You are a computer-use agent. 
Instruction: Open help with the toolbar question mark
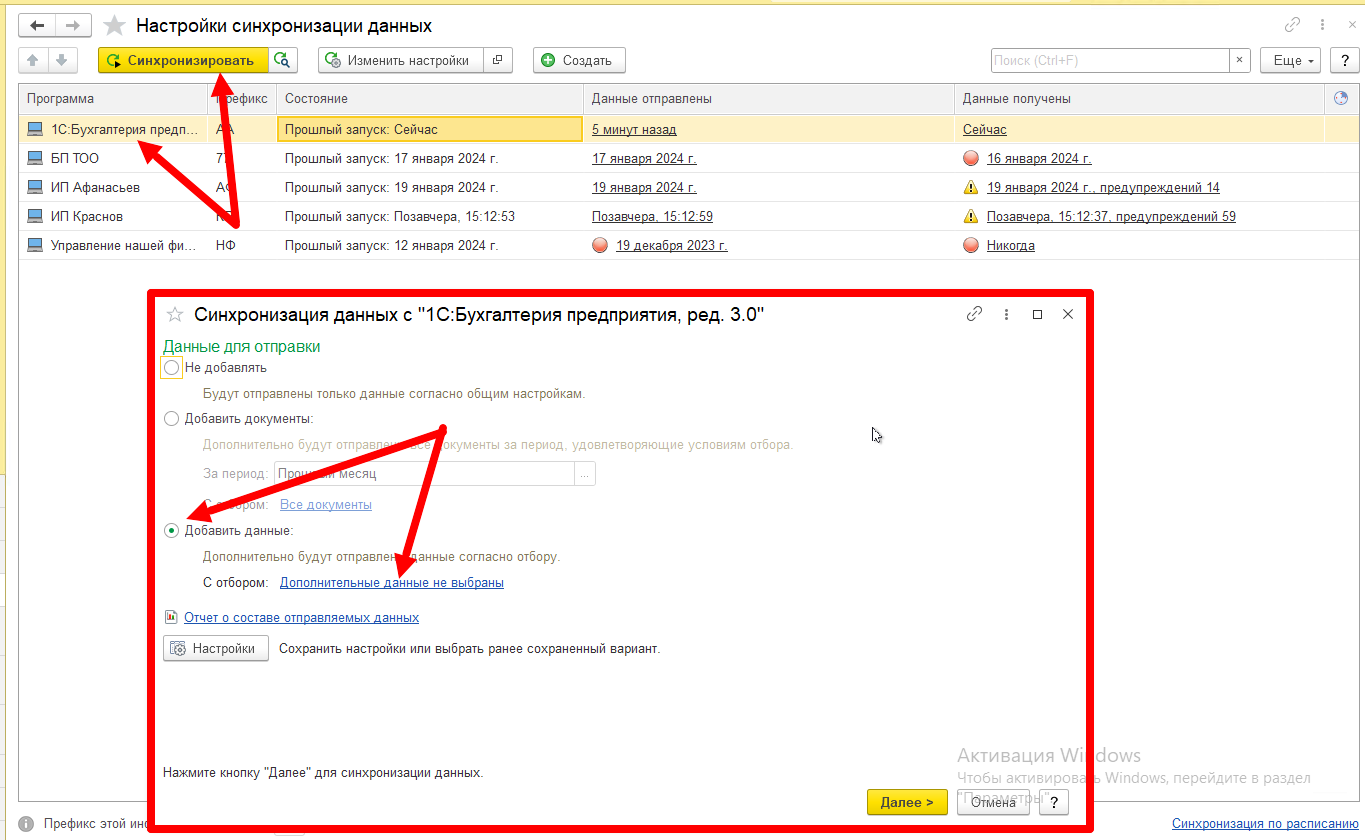(1345, 60)
